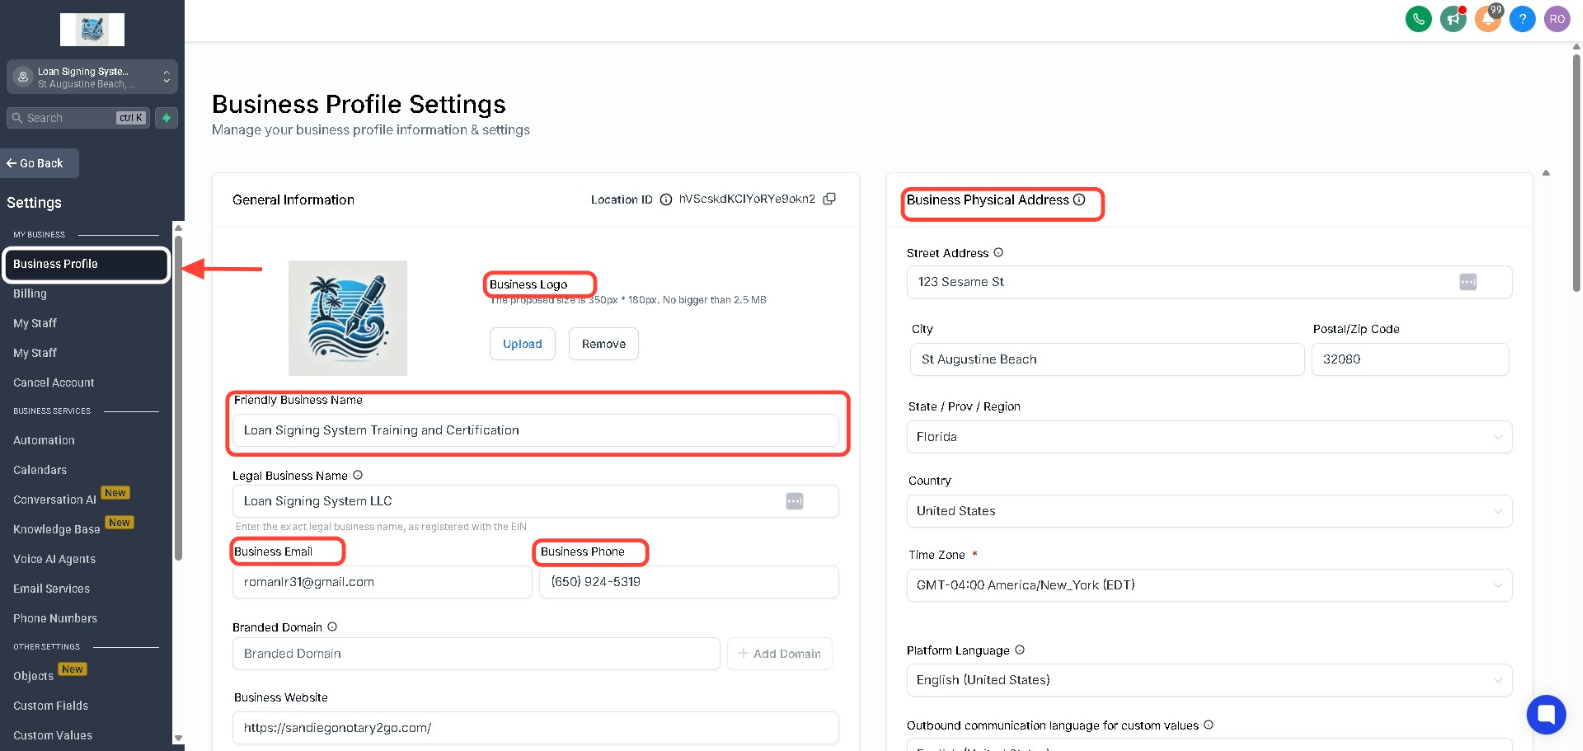Viewport: 1583px width, 751px height.
Task: Open Phone Numbers settings
Action: pos(55,619)
